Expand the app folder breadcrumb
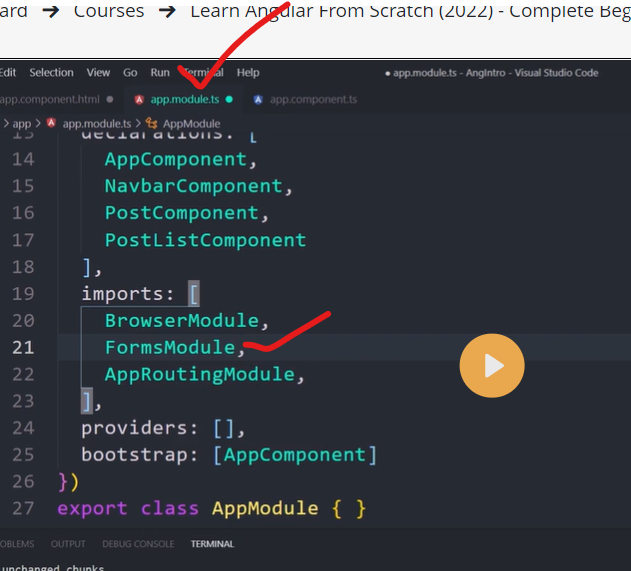The height and width of the screenshot is (571, 631). pos(21,123)
